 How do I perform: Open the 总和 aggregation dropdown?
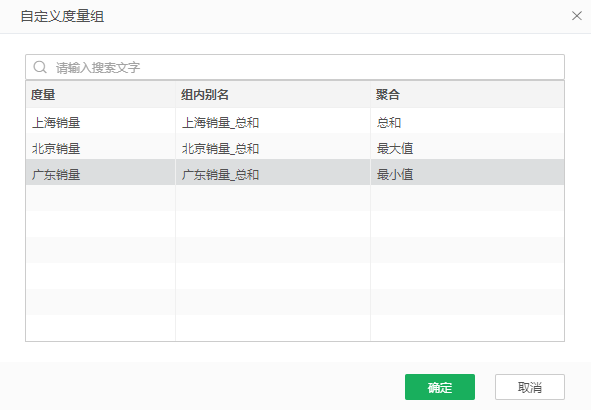coord(467,122)
